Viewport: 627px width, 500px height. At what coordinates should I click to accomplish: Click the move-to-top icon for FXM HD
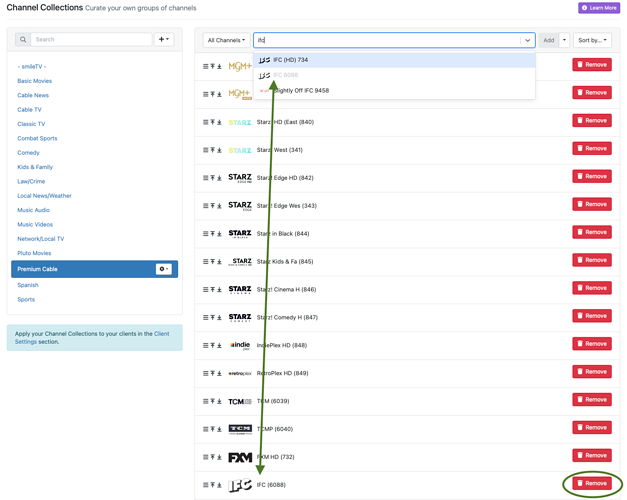(x=212, y=457)
